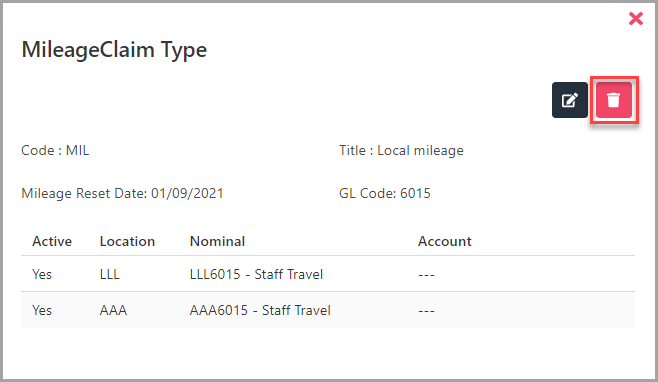This screenshot has height=382, width=658.
Task: Click the Account dashes in AAA row
Action: [426, 311]
